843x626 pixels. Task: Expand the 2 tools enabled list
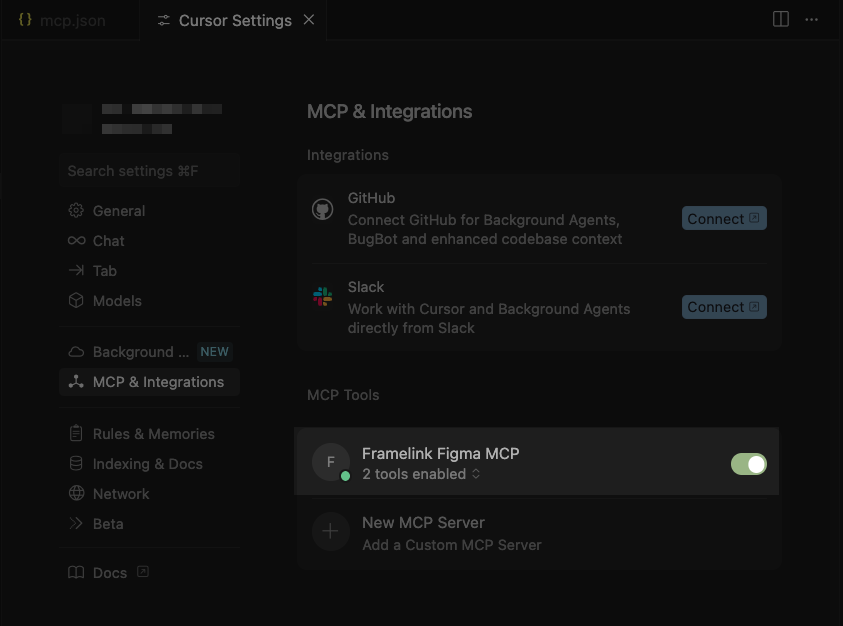pos(421,474)
